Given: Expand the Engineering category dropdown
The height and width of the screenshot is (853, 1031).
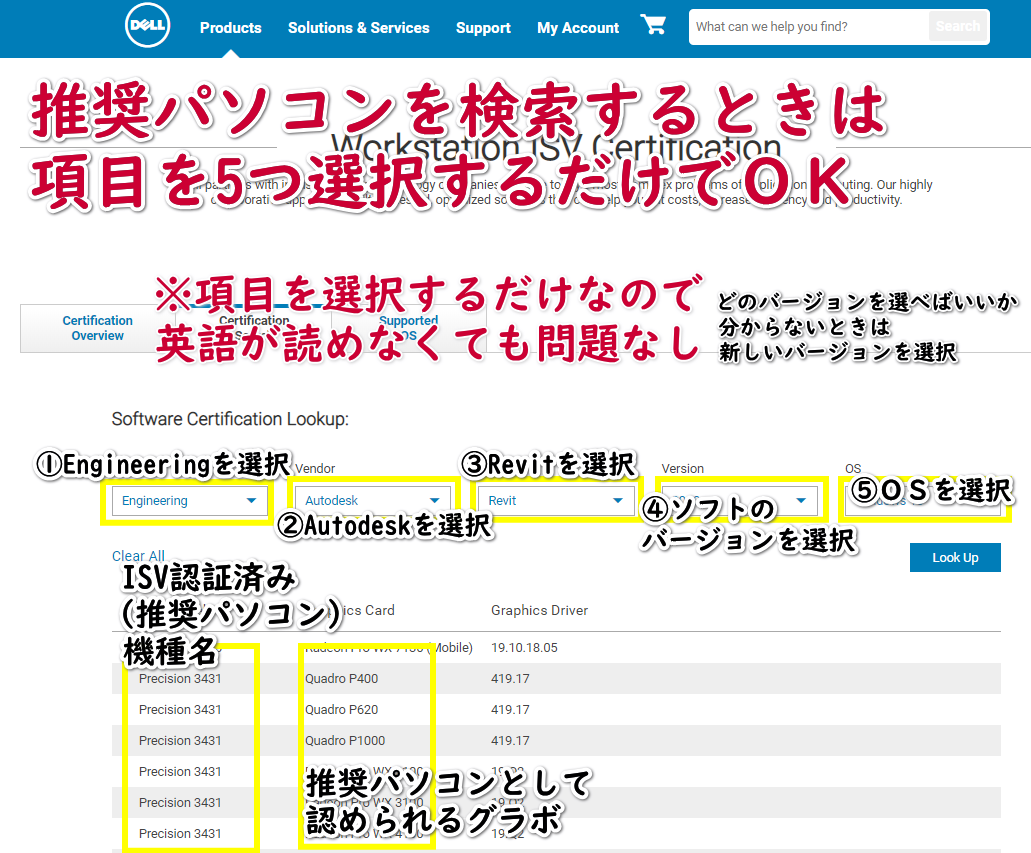Looking at the screenshot, I should (189, 500).
